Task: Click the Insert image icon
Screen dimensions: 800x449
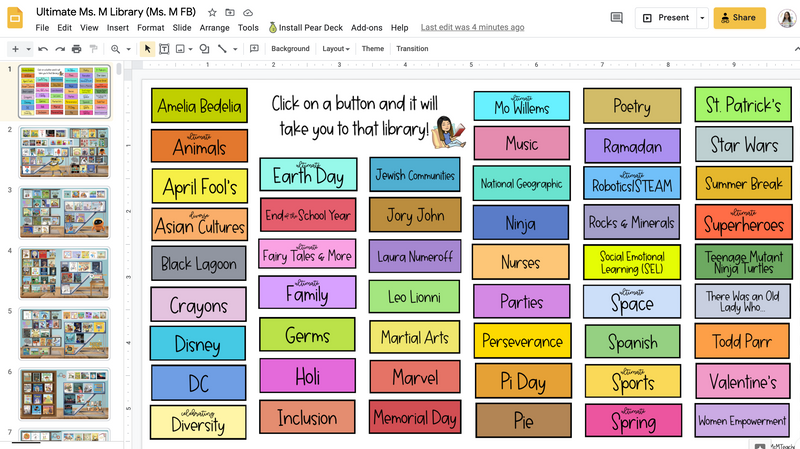Action: [x=180, y=49]
